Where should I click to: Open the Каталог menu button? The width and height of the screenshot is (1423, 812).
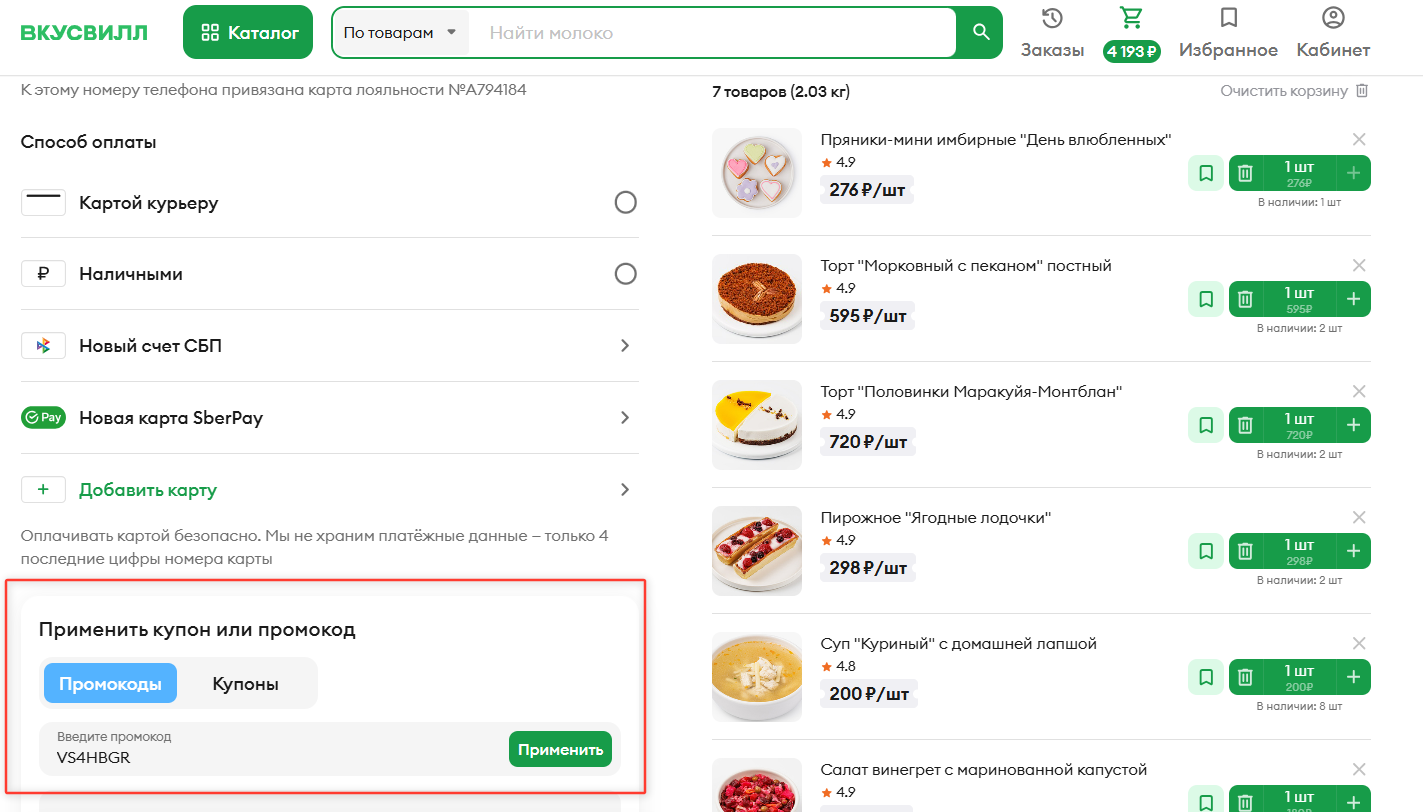point(248,33)
